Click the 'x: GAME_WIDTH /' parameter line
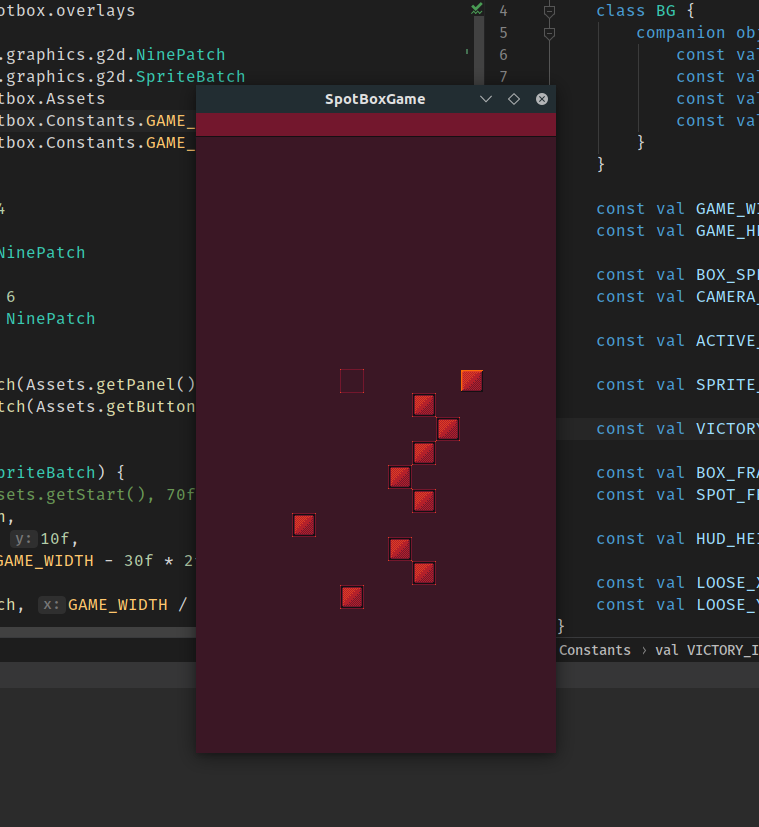 click(112, 604)
